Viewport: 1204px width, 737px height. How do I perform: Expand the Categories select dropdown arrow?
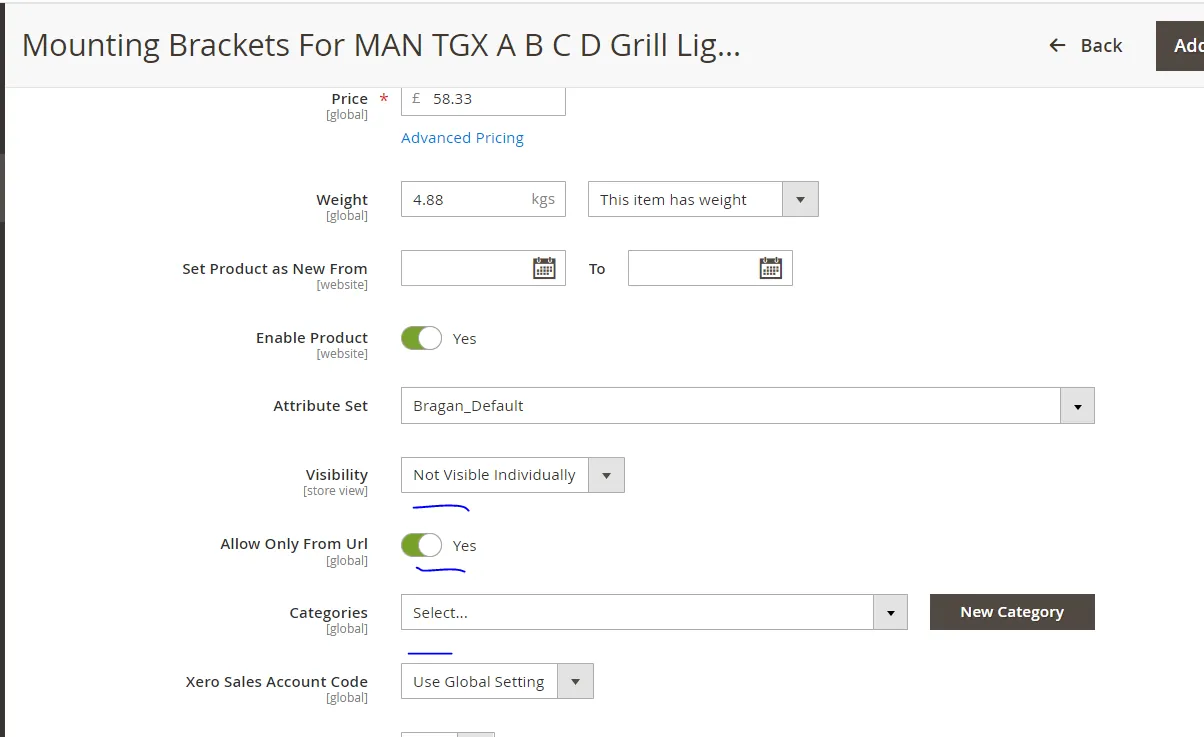coord(890,612)
